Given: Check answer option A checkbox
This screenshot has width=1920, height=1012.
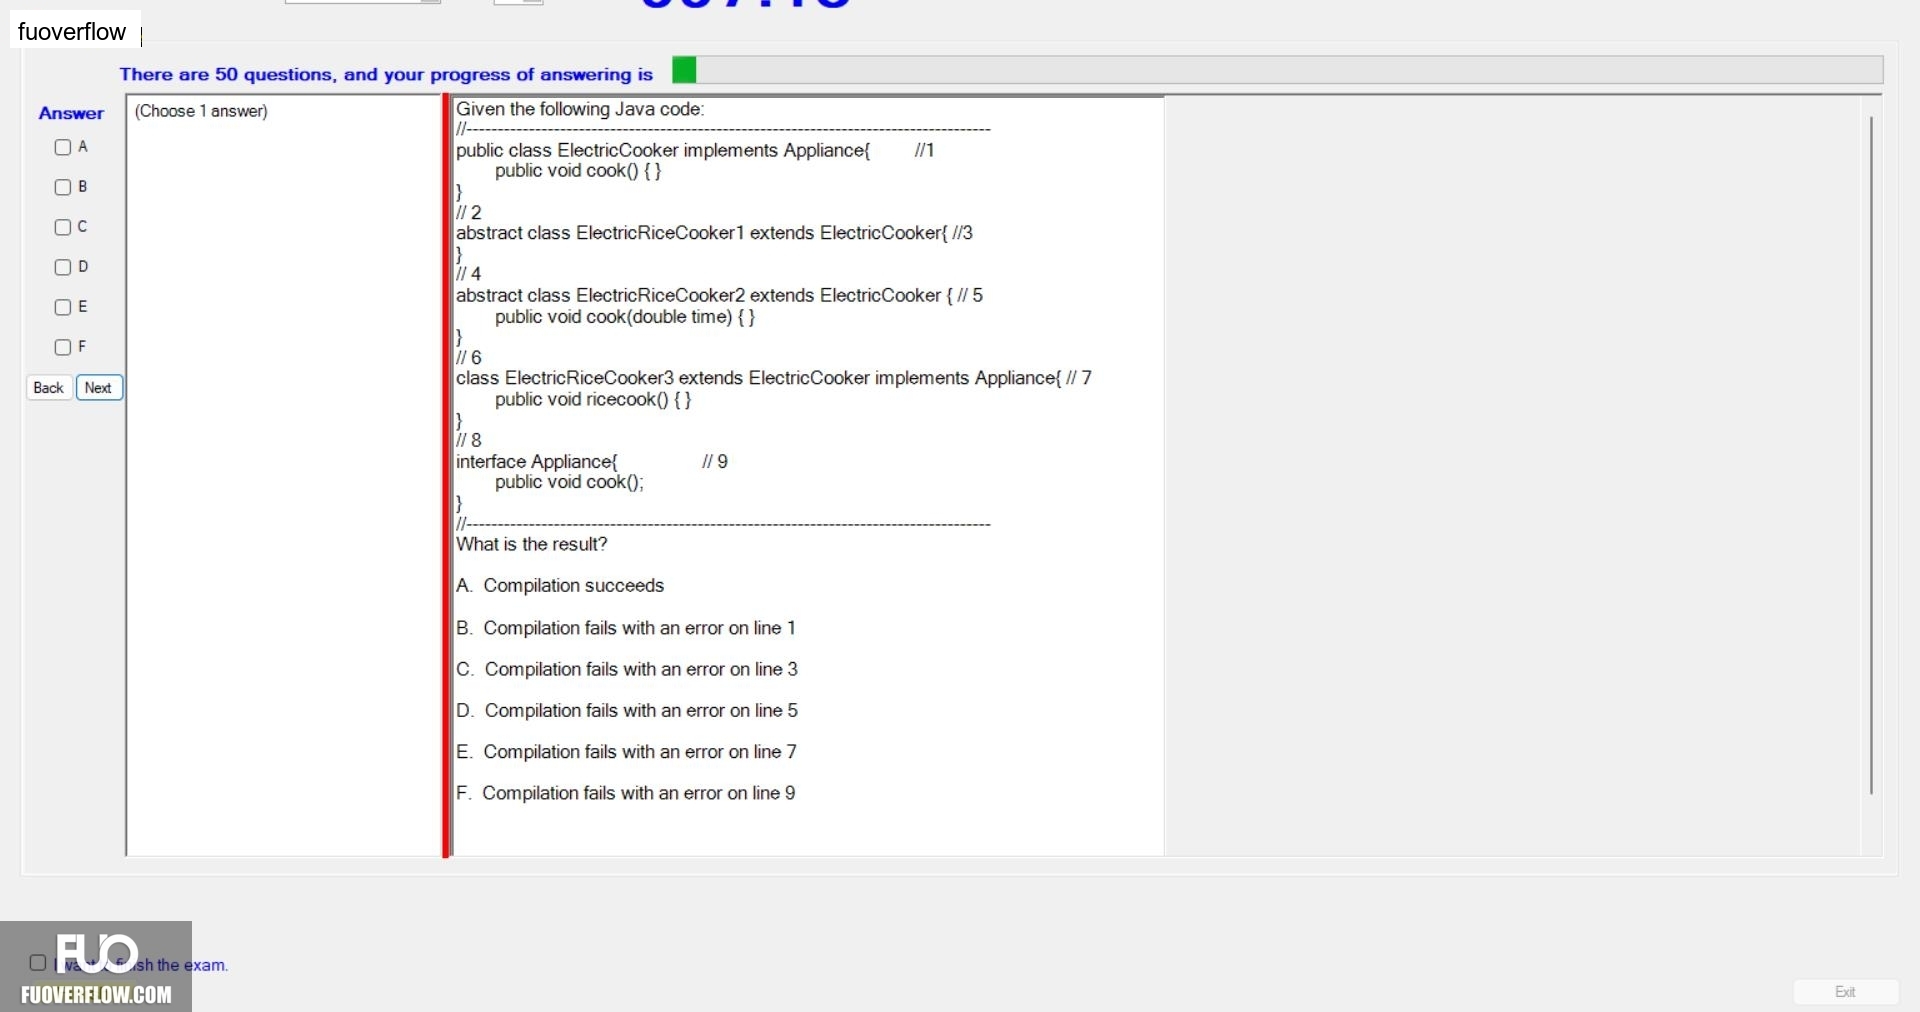Looking at the screenshot, I should pos(63,147).
